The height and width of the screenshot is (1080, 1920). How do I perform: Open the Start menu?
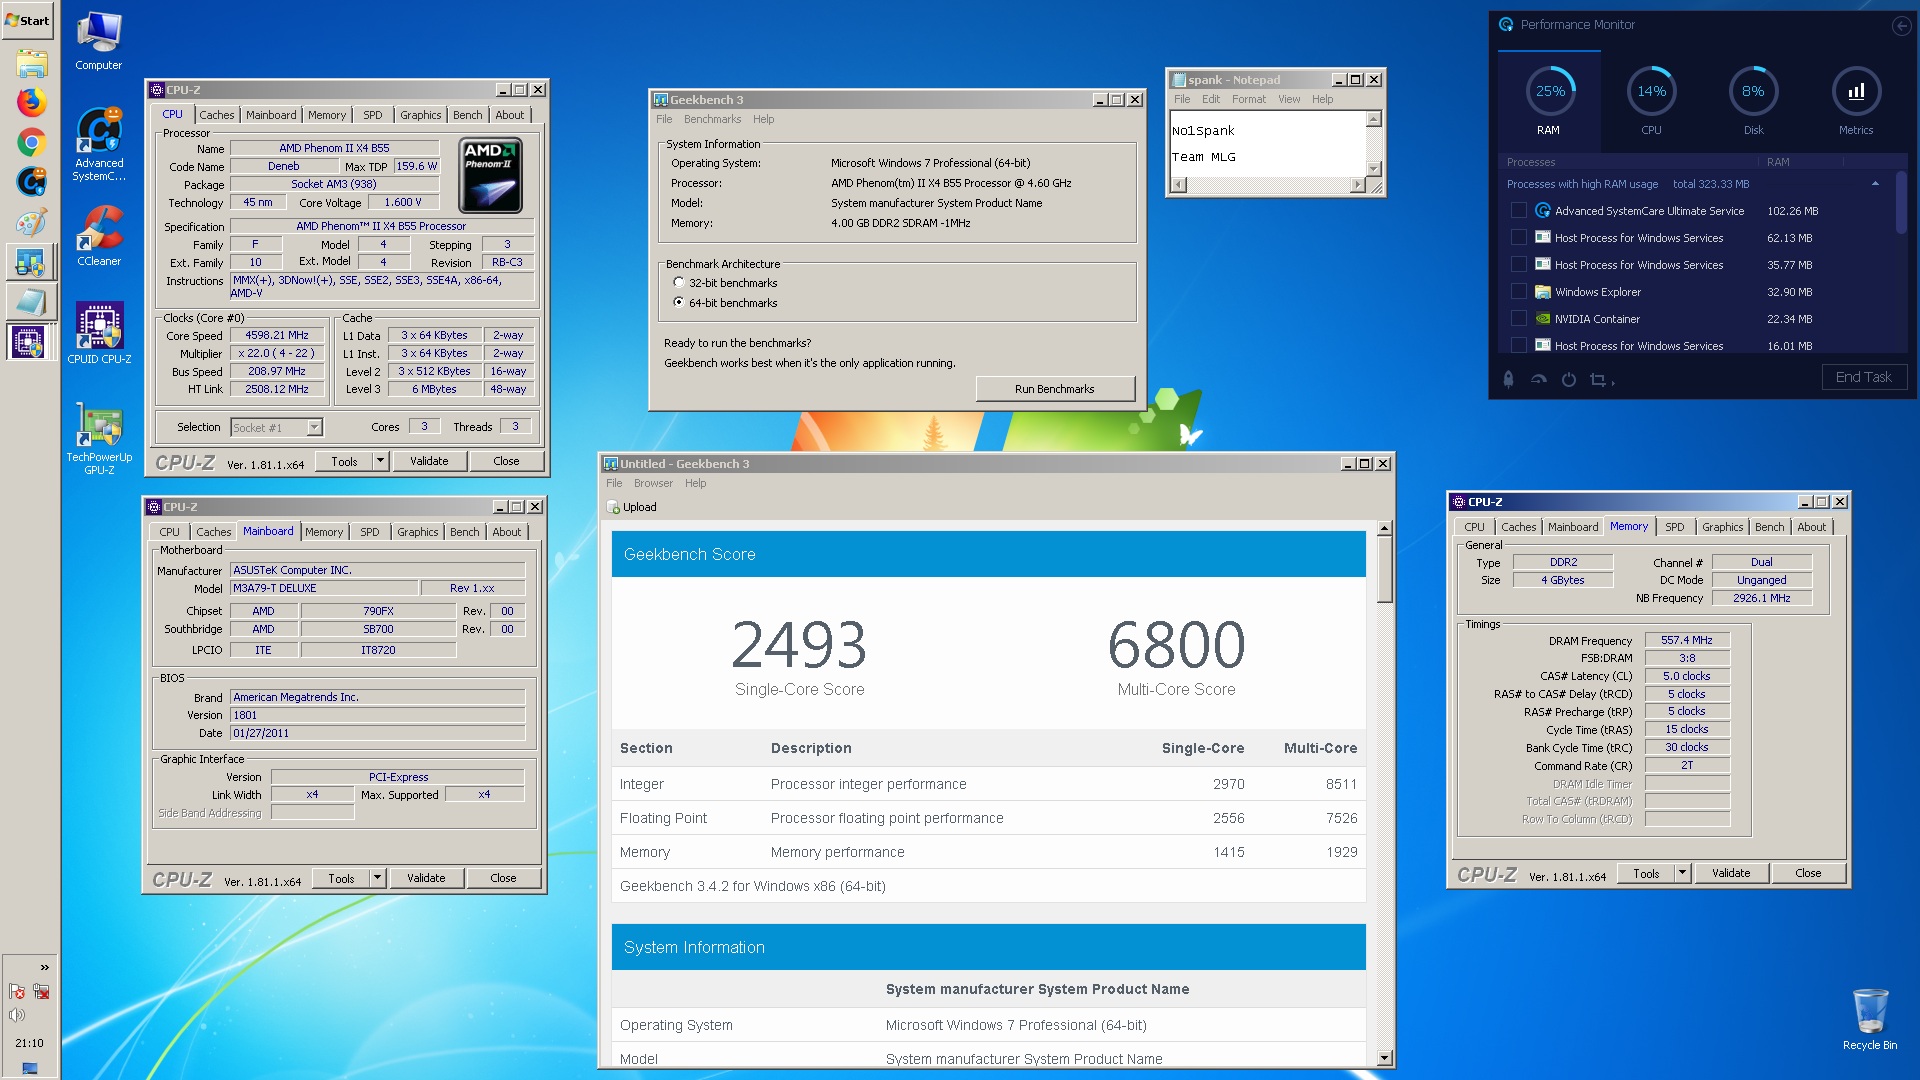(28, 20)
